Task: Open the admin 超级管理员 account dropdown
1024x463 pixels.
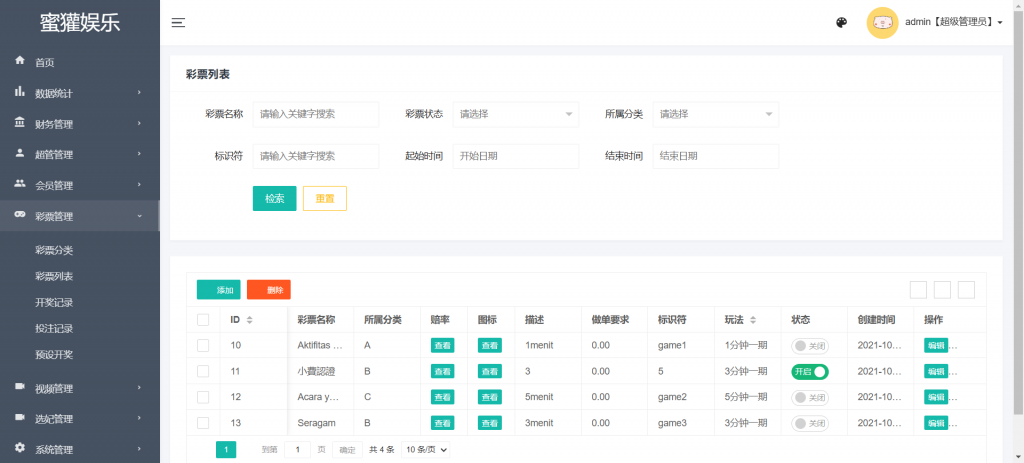Action: (953, 22)
